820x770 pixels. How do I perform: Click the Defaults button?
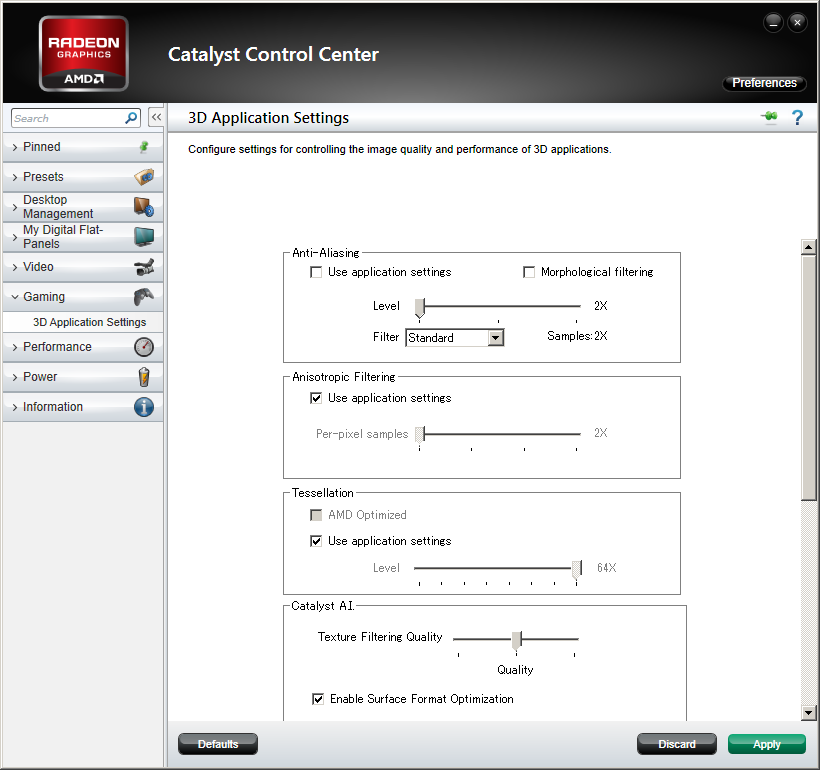coord(218,744)
